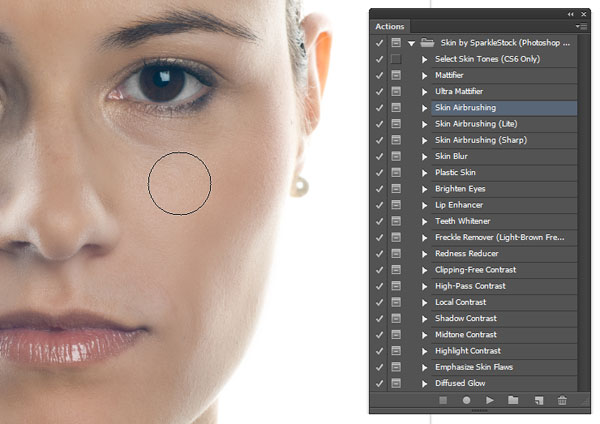600x424 pixels.
Task: Select the Ultra Mattifier action
Action: (x=504, y=91)
